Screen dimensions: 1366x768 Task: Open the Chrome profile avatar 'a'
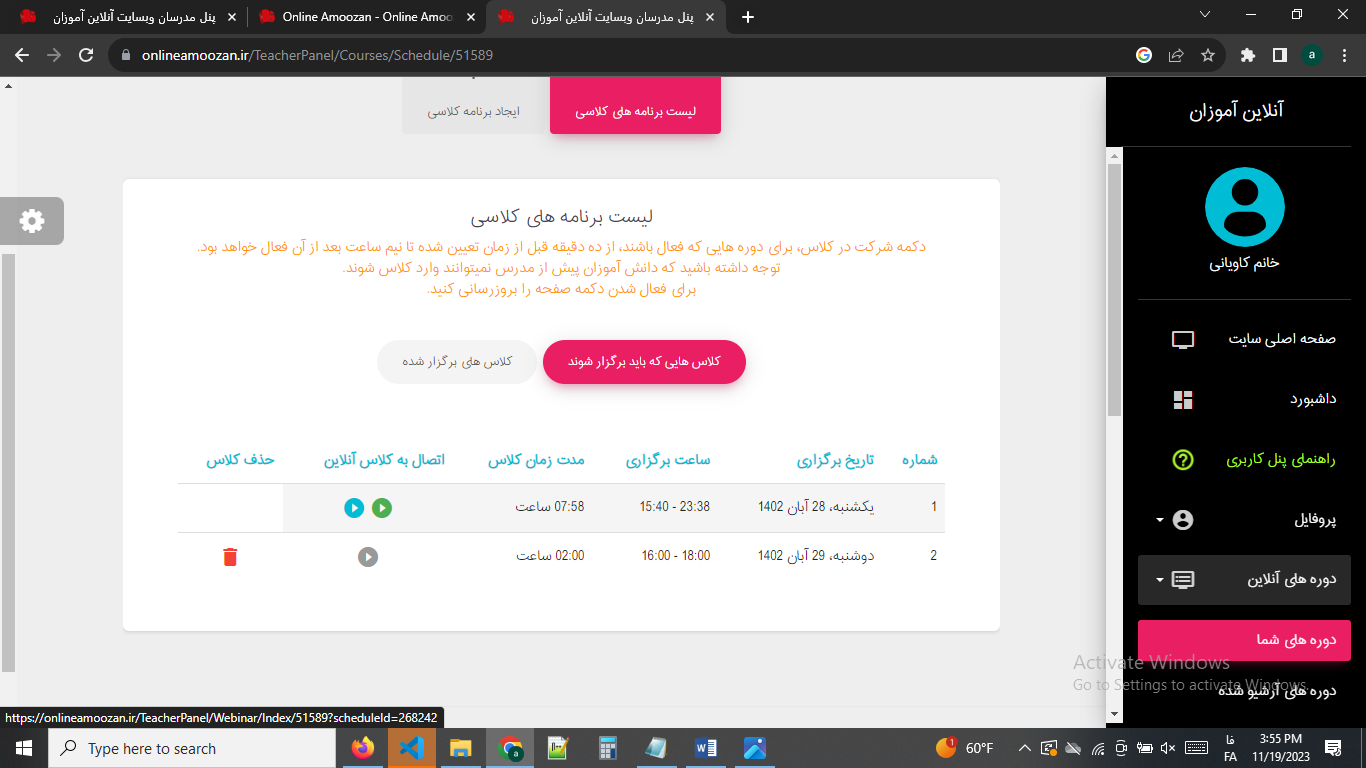tap(1312, 55)
